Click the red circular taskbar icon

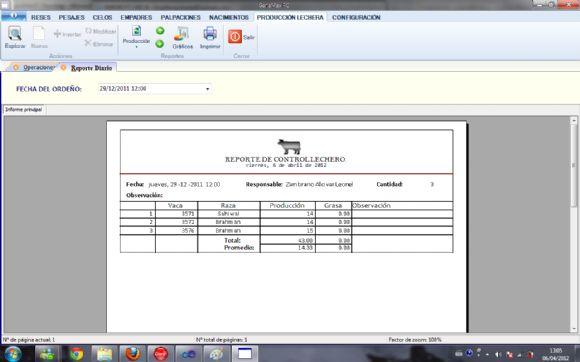click(x=161, y=354)
